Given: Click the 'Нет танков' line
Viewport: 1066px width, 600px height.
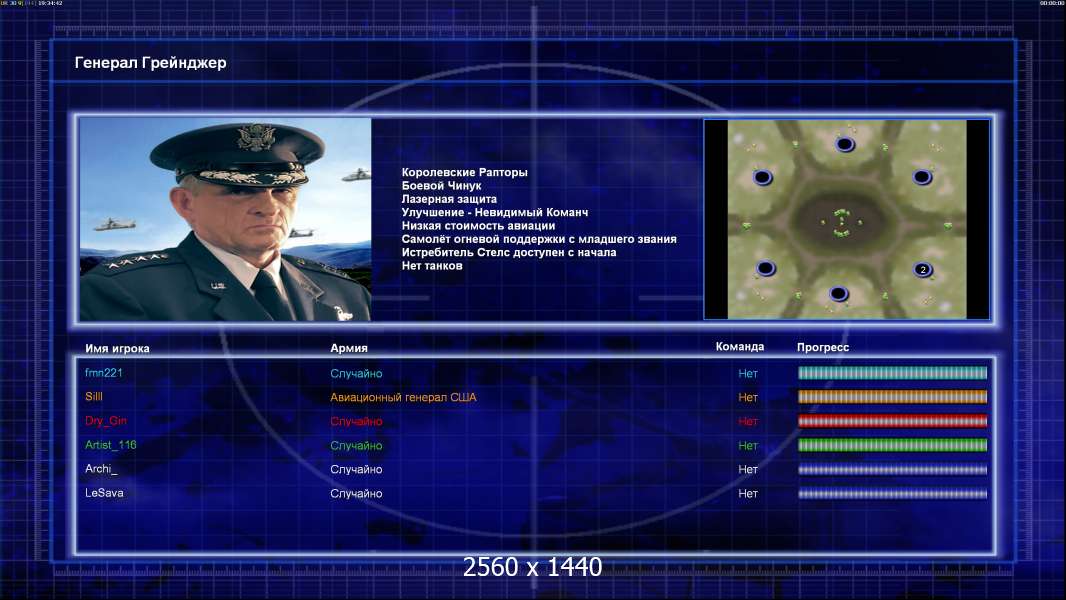Looking at the screenshot, I should (x=432, y=266).
